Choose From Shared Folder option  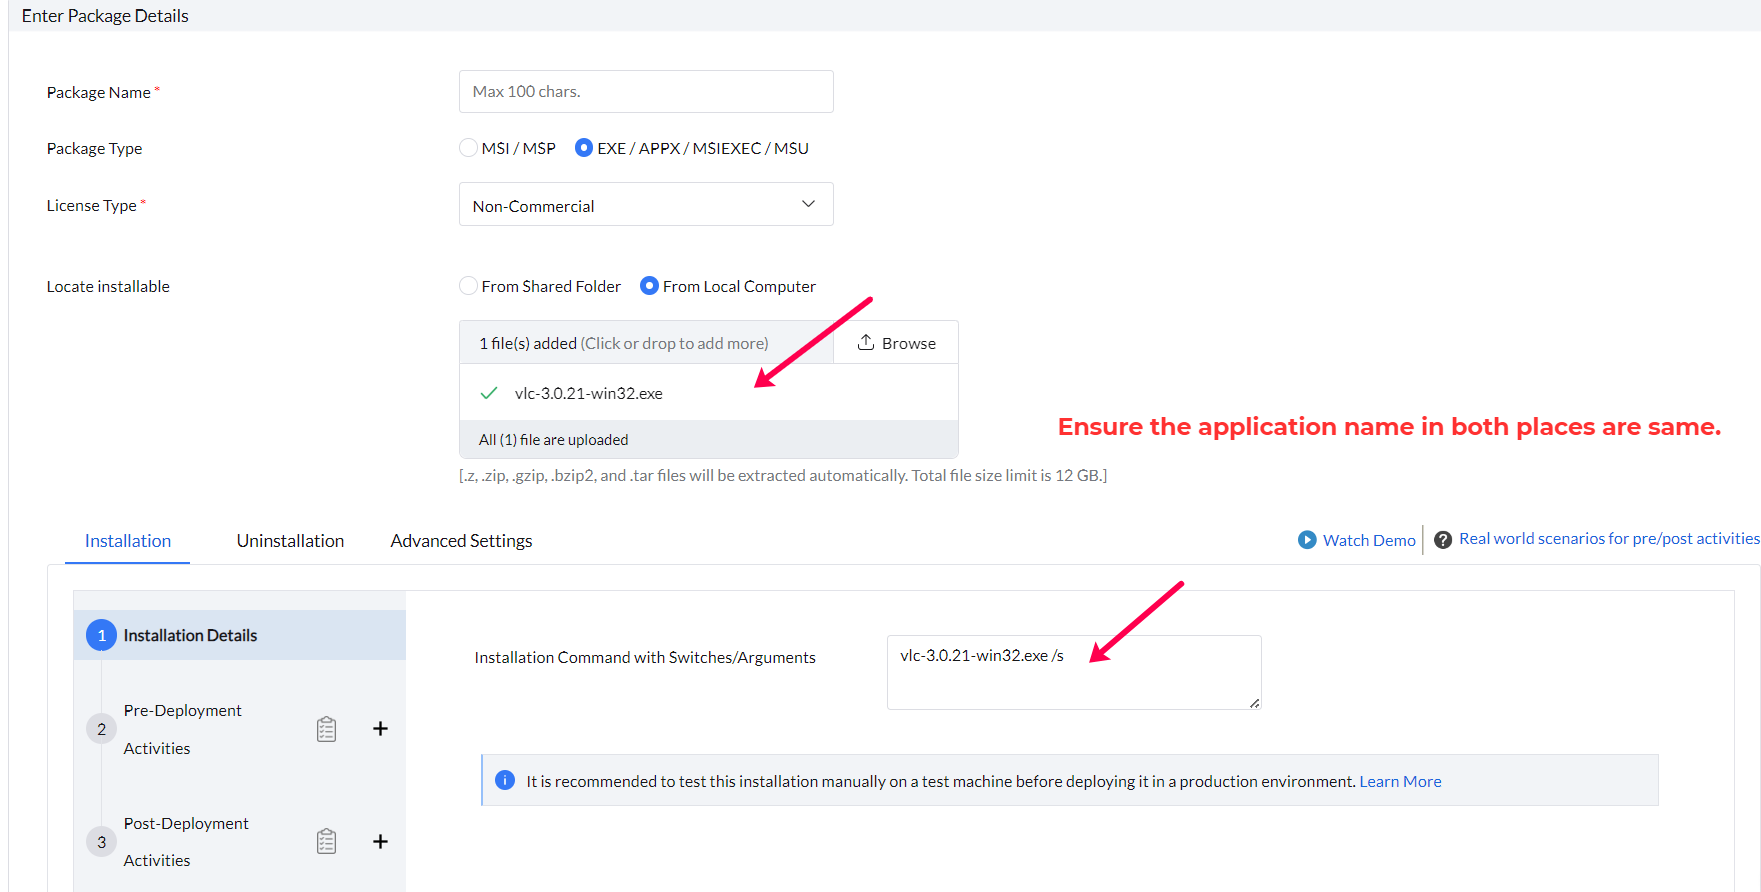click(x=468, y=286)
